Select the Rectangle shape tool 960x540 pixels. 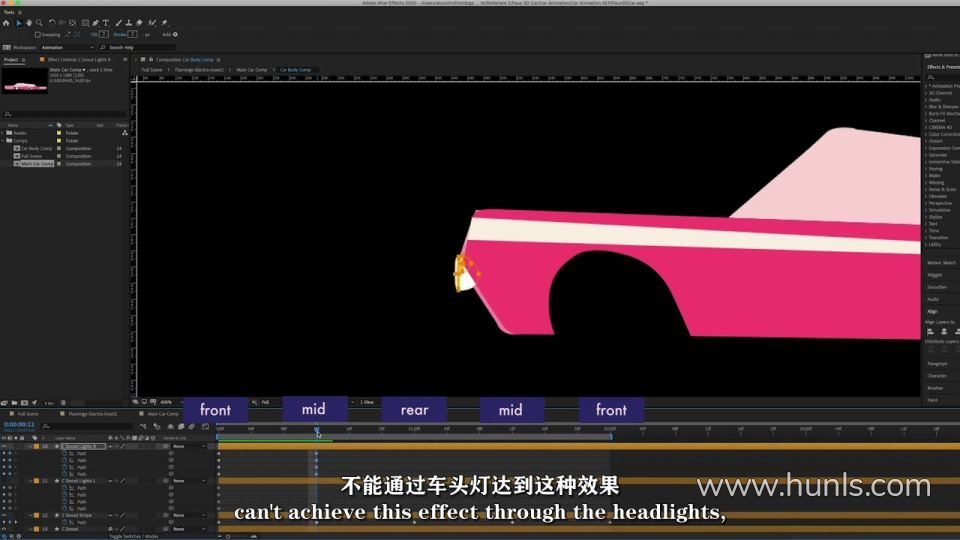tap(85, 23)
